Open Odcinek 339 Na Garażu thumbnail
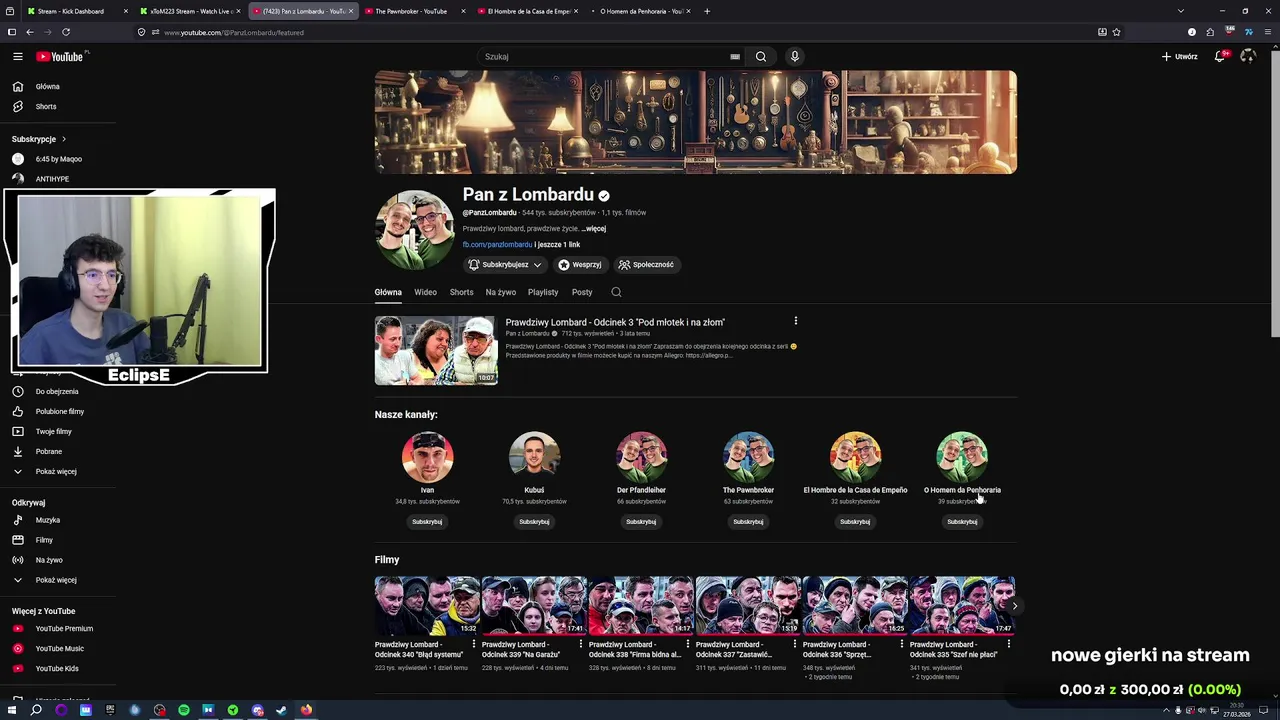Screen dimensions: 1280x720 tap(534, 605)
